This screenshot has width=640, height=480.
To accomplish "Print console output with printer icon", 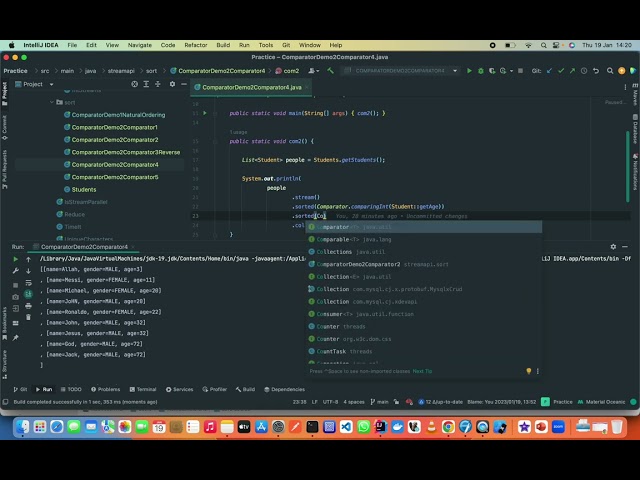I will tap(28, 306).
